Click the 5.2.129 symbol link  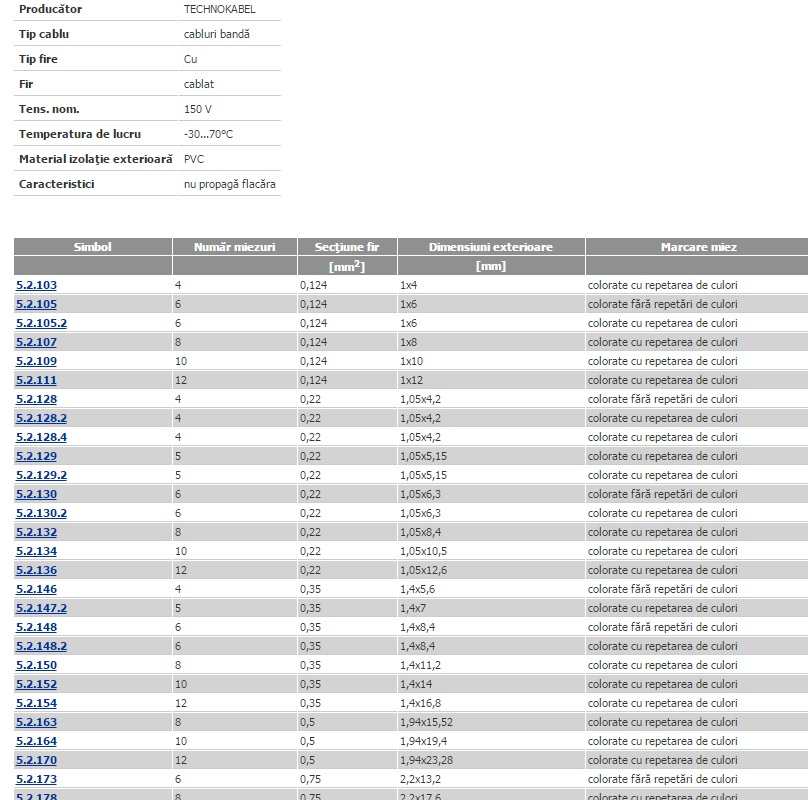click(36, 456)
